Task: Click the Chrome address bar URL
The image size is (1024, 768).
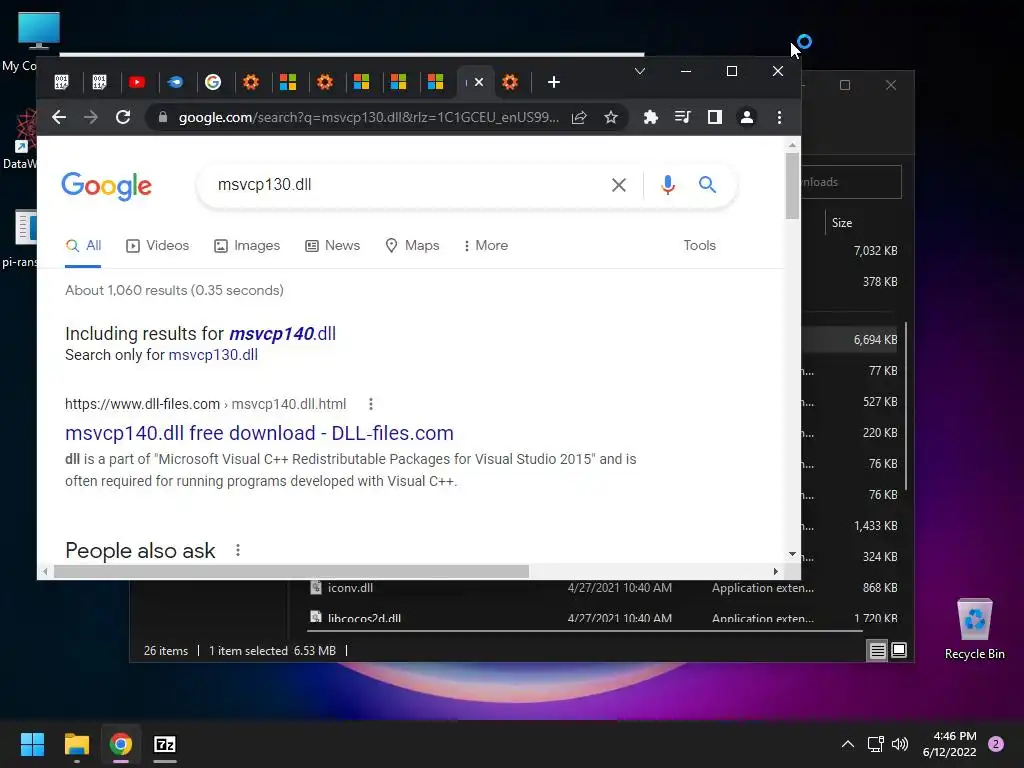Action: 369,118
